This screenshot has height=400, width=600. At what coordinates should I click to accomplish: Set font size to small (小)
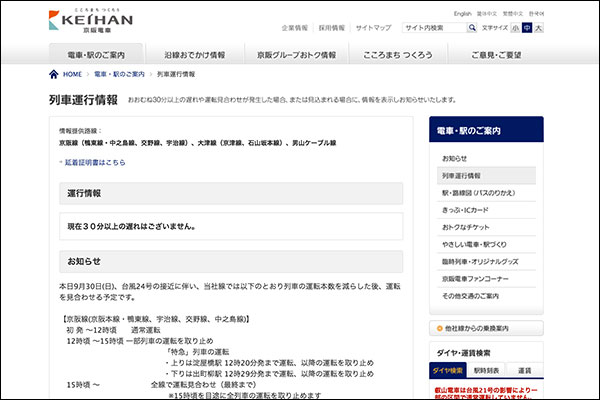point(514,29)
